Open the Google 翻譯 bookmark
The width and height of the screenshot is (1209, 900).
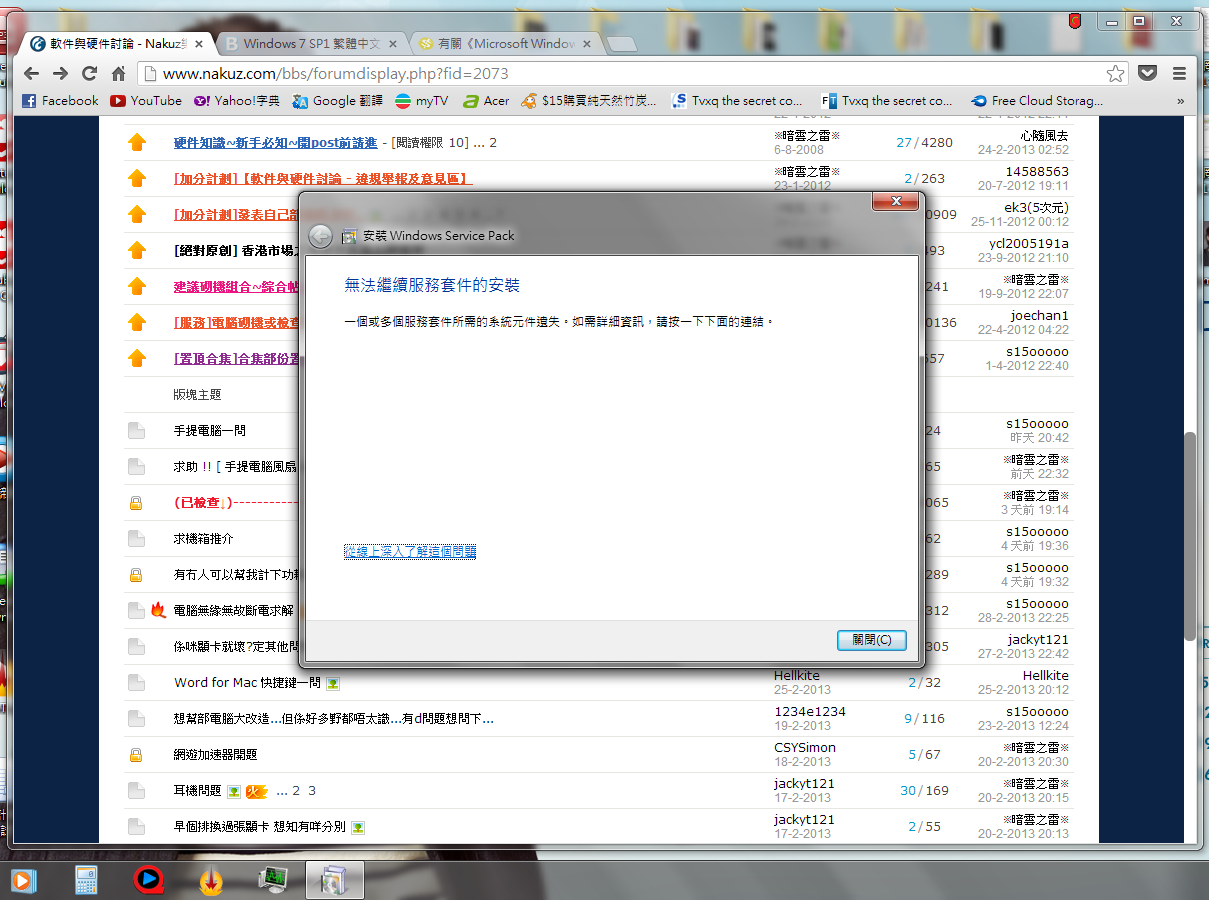point(336,101)
